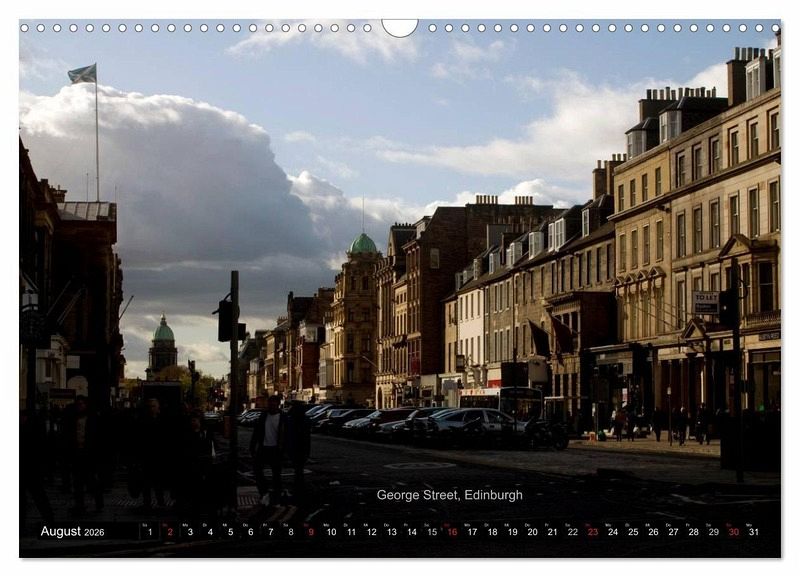
Task: Select date 21 in the calendar row
Action: [553, 532]
